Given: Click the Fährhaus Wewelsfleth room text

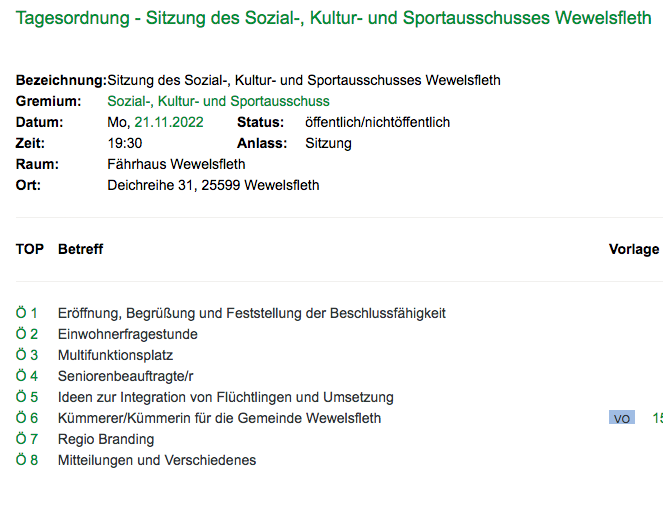Looking at the screenshot, I should click(176, 164).
